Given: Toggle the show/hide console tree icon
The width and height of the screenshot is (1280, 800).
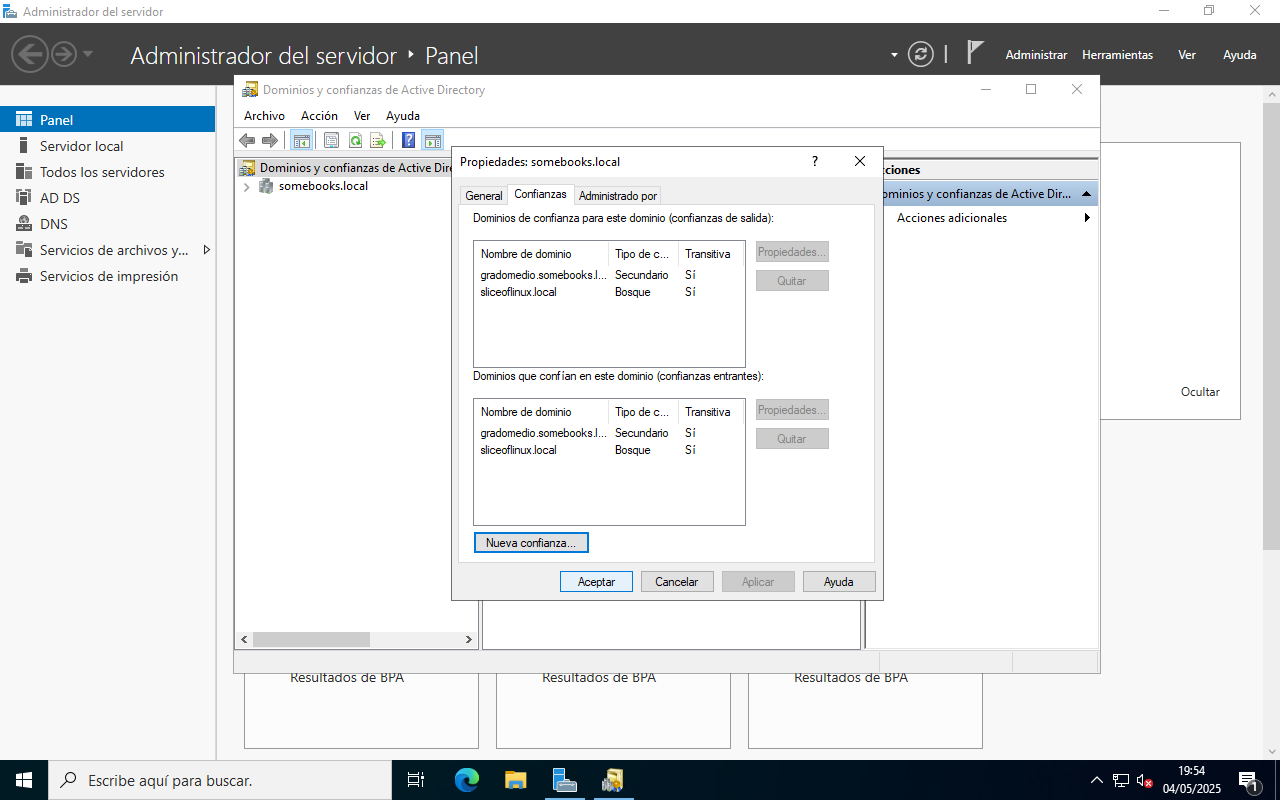Looking at the screenshot, I should 301,141.
